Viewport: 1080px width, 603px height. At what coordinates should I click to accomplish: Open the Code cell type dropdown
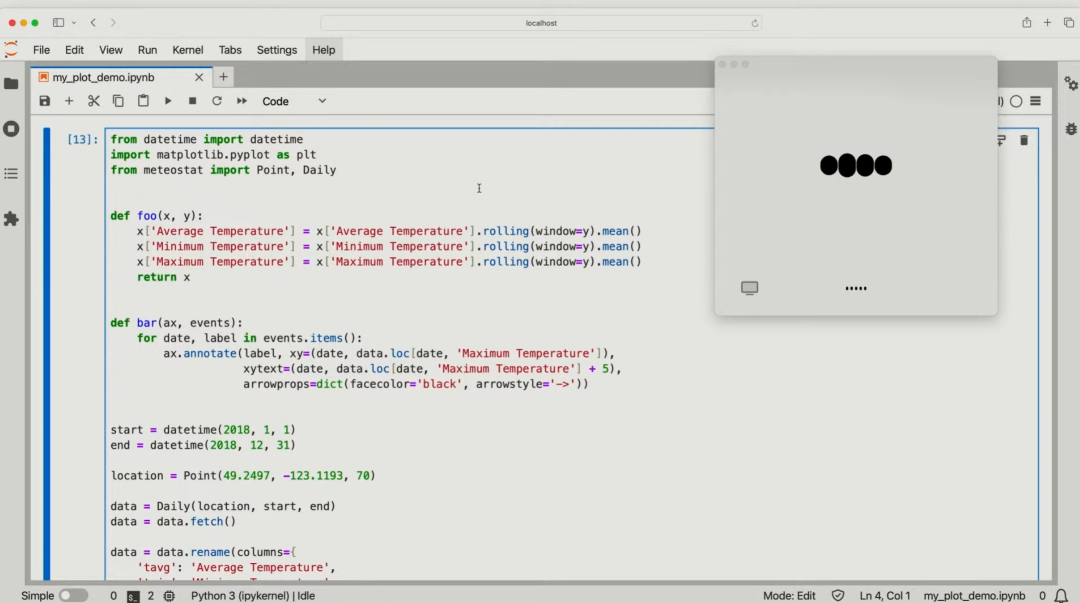[294, 101]
